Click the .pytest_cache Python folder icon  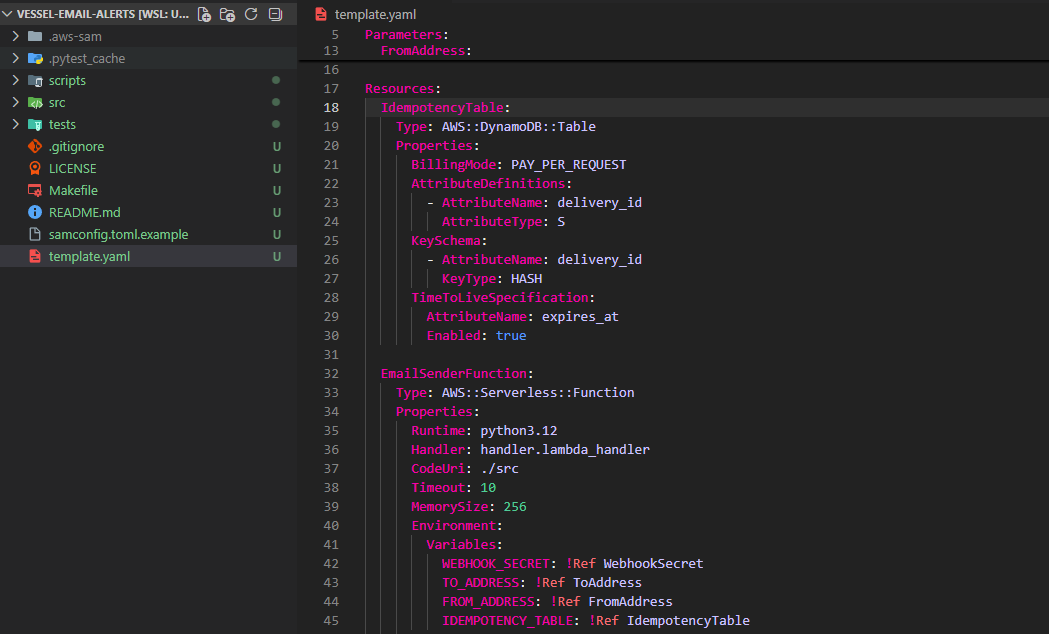click(x=35, y=58)
